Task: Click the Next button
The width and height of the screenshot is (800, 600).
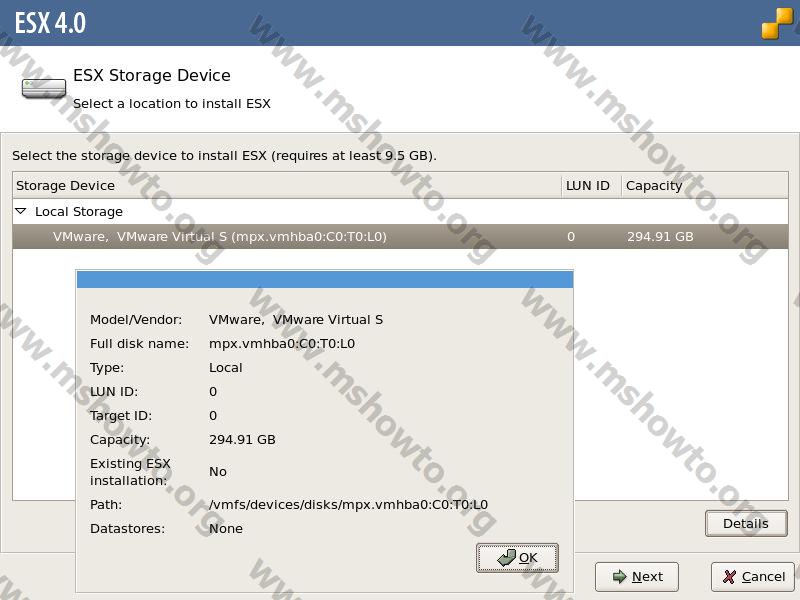Action: pyautogui.click(x=637, y=577)
